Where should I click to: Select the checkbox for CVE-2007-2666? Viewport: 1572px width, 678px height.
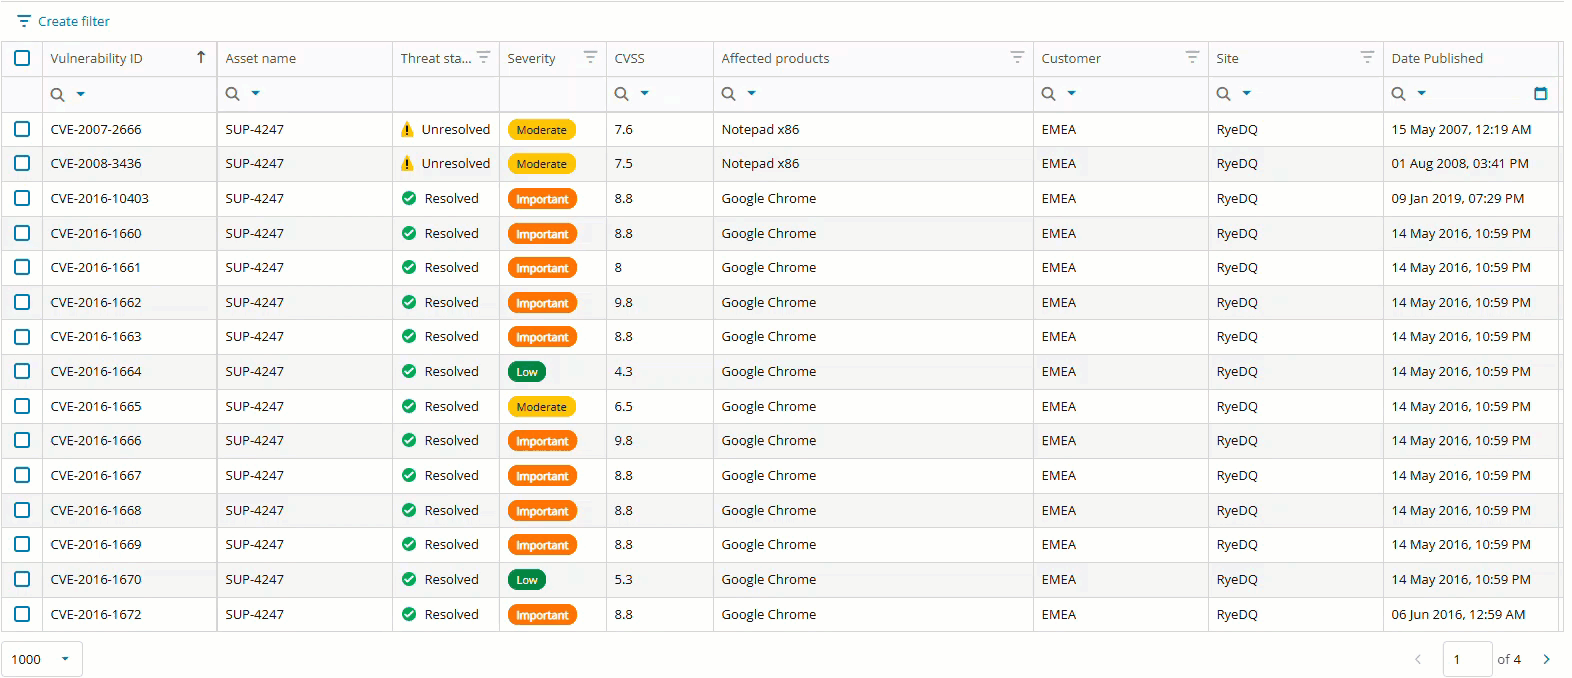22,129
